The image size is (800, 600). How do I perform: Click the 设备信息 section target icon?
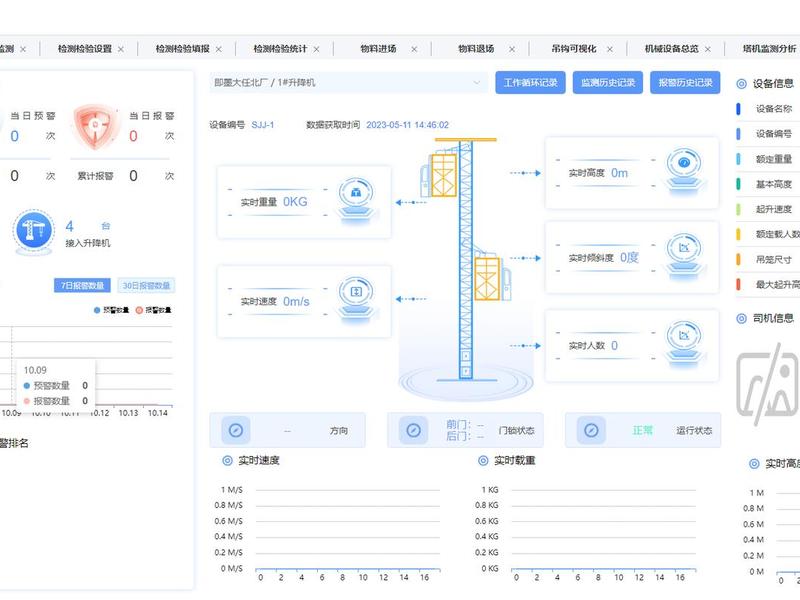741,84
